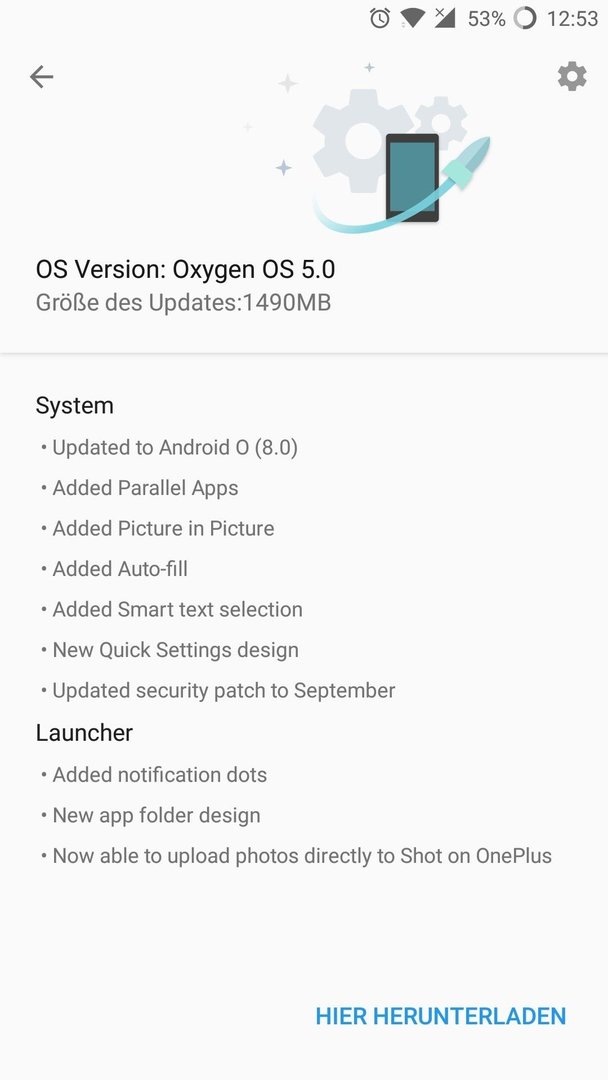Open update settings gear icon
608x1080 pixels.
572,76
